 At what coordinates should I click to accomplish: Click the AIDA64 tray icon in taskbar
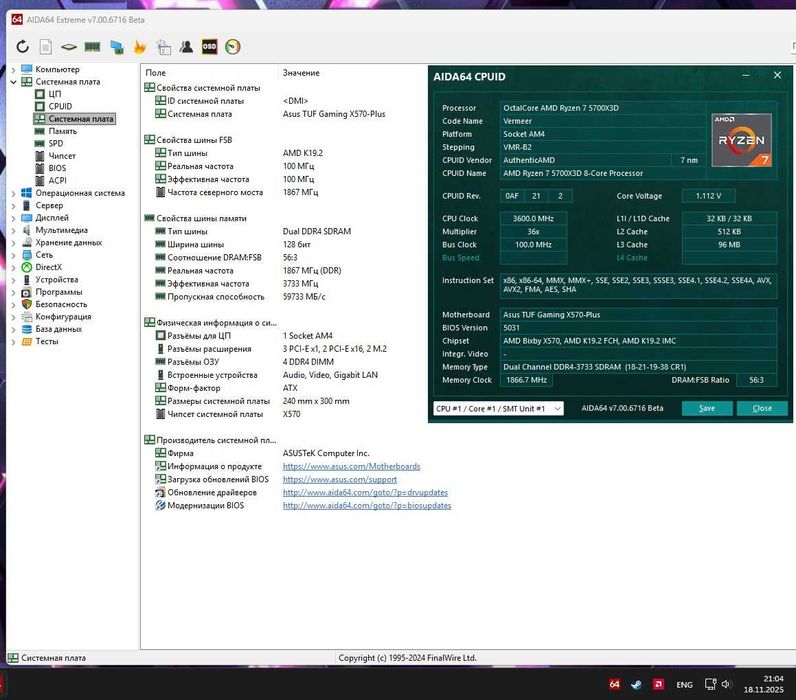[614, 684]
